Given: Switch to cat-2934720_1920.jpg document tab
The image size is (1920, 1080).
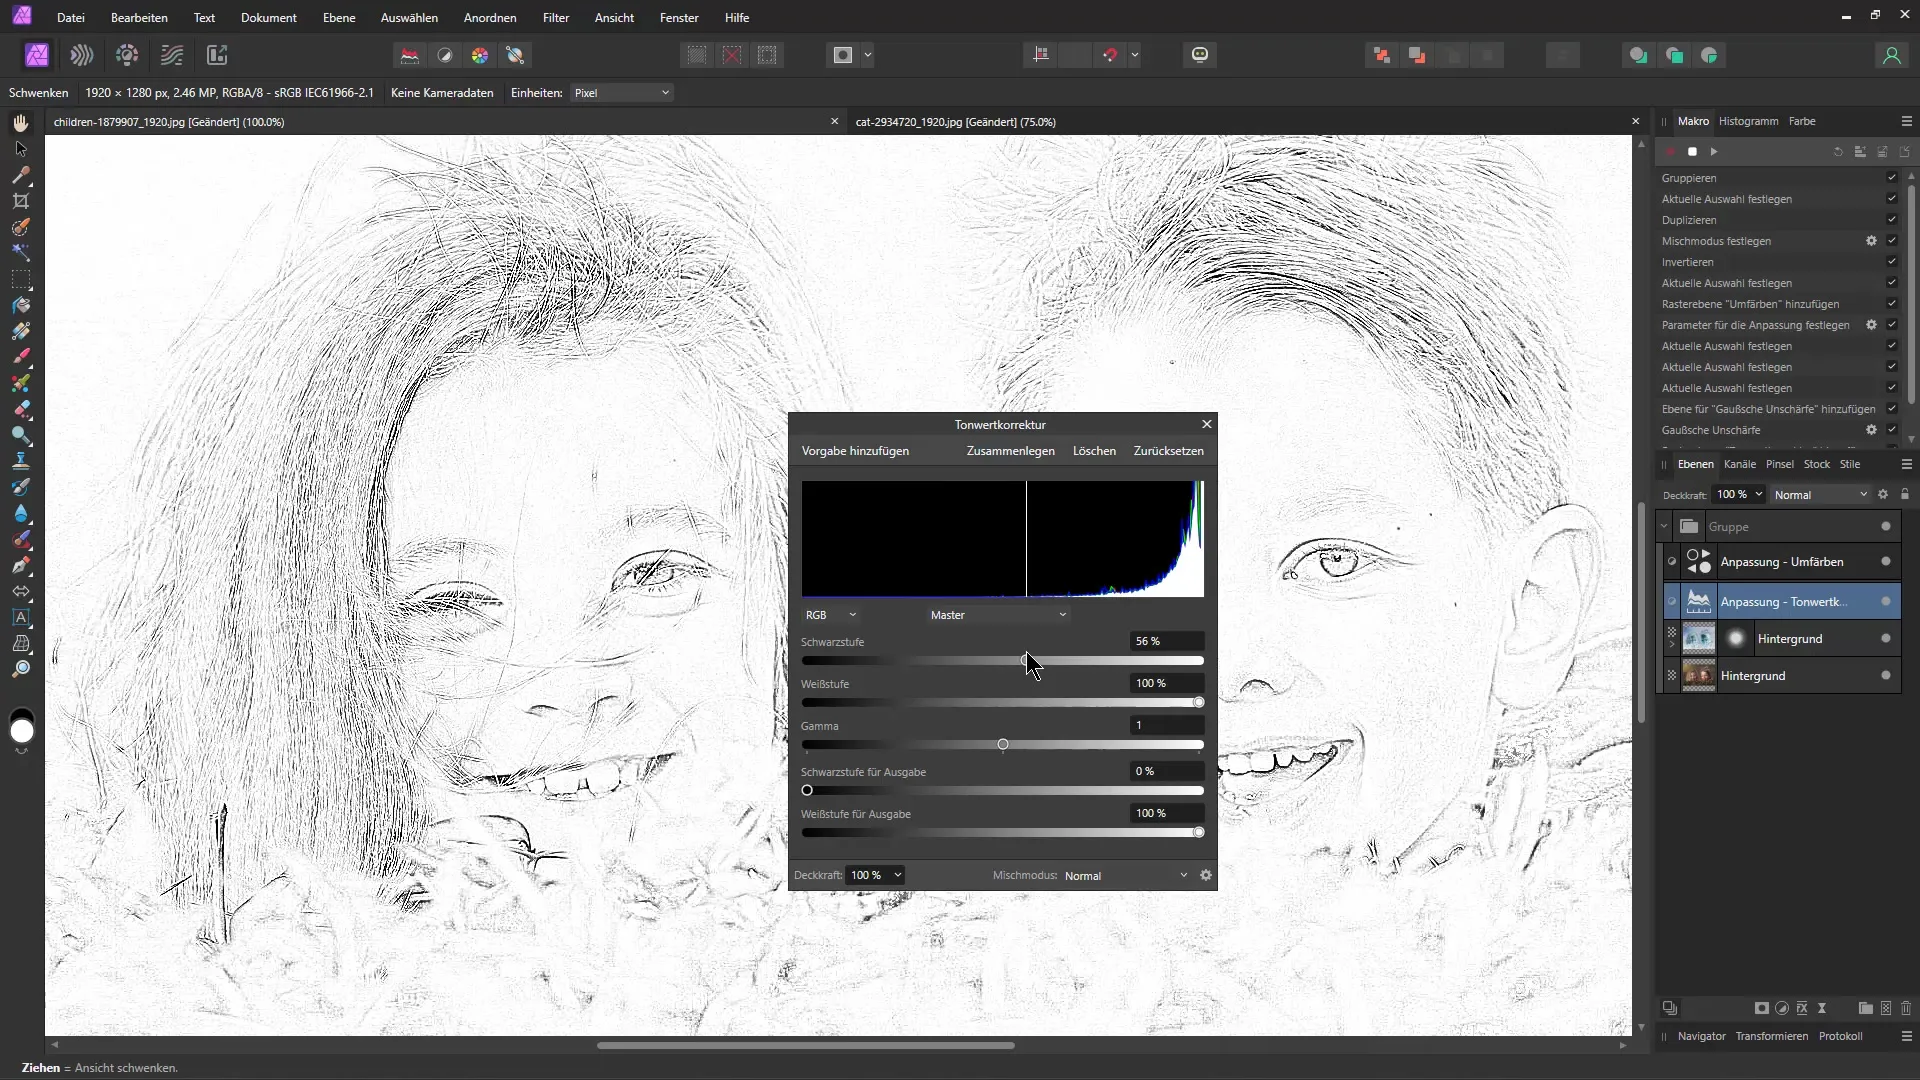Looking at the screenshot, I should pyautogui.click(x=956, y=122).
